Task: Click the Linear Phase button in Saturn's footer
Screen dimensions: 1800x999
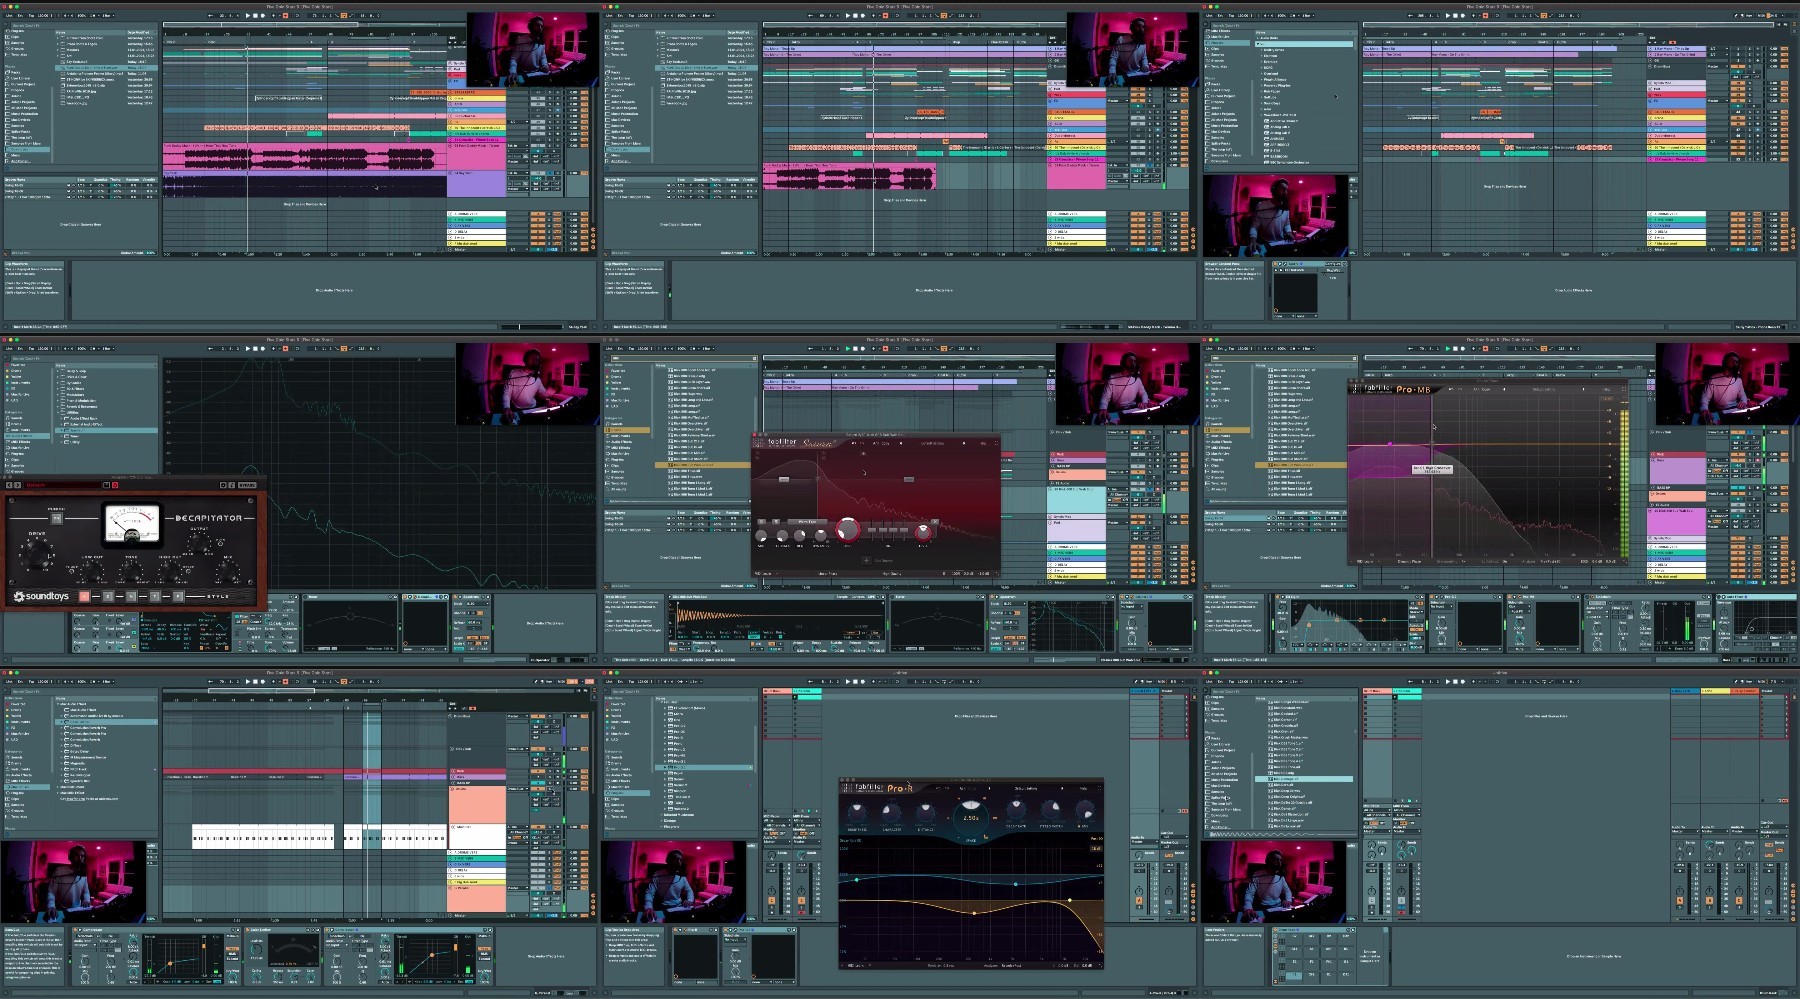Action: click(828, 574)
